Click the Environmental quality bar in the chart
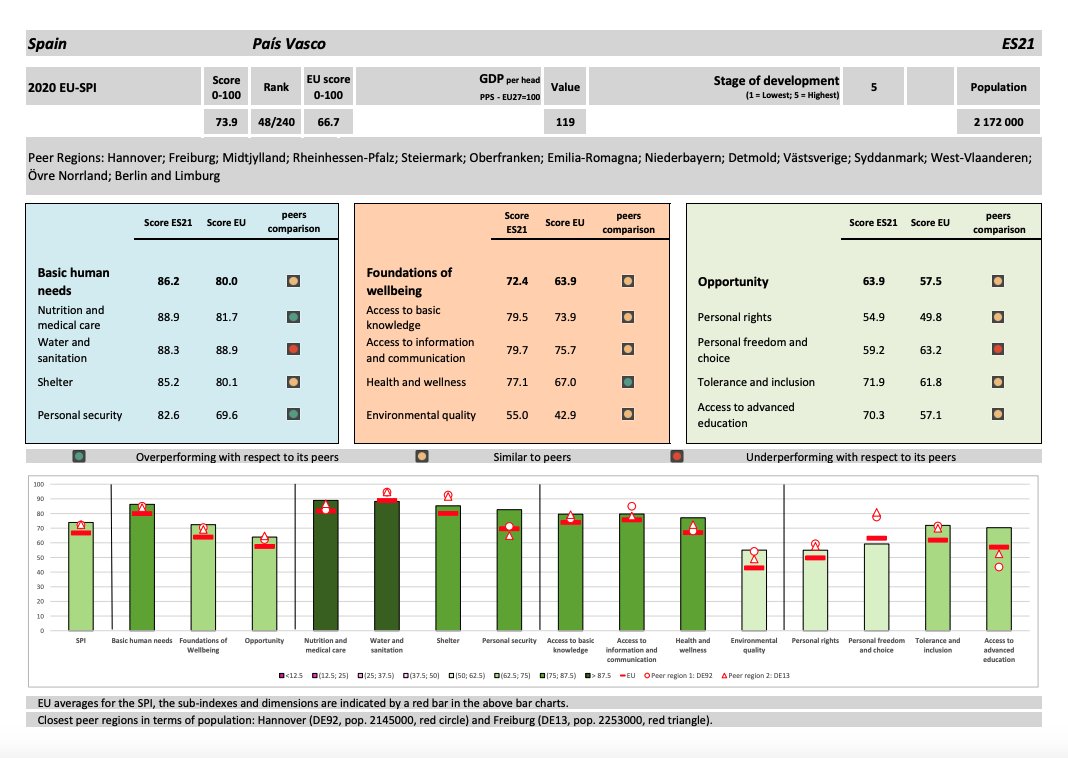1068x758 pixels. [754, 590]
